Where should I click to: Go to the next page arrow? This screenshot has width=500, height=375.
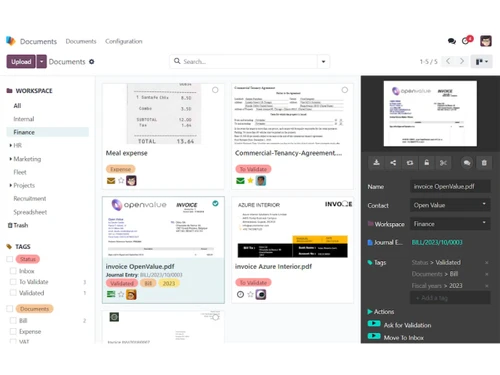[462, 61]
